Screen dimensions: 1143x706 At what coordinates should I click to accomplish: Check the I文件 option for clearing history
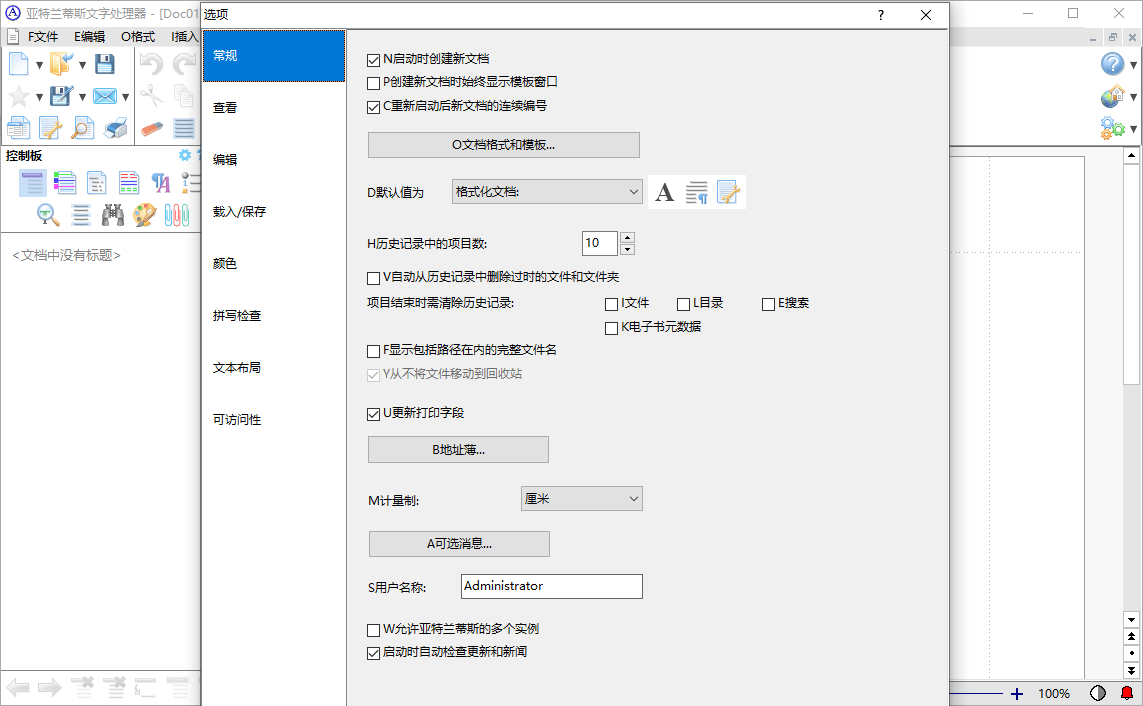coord(610,303)
